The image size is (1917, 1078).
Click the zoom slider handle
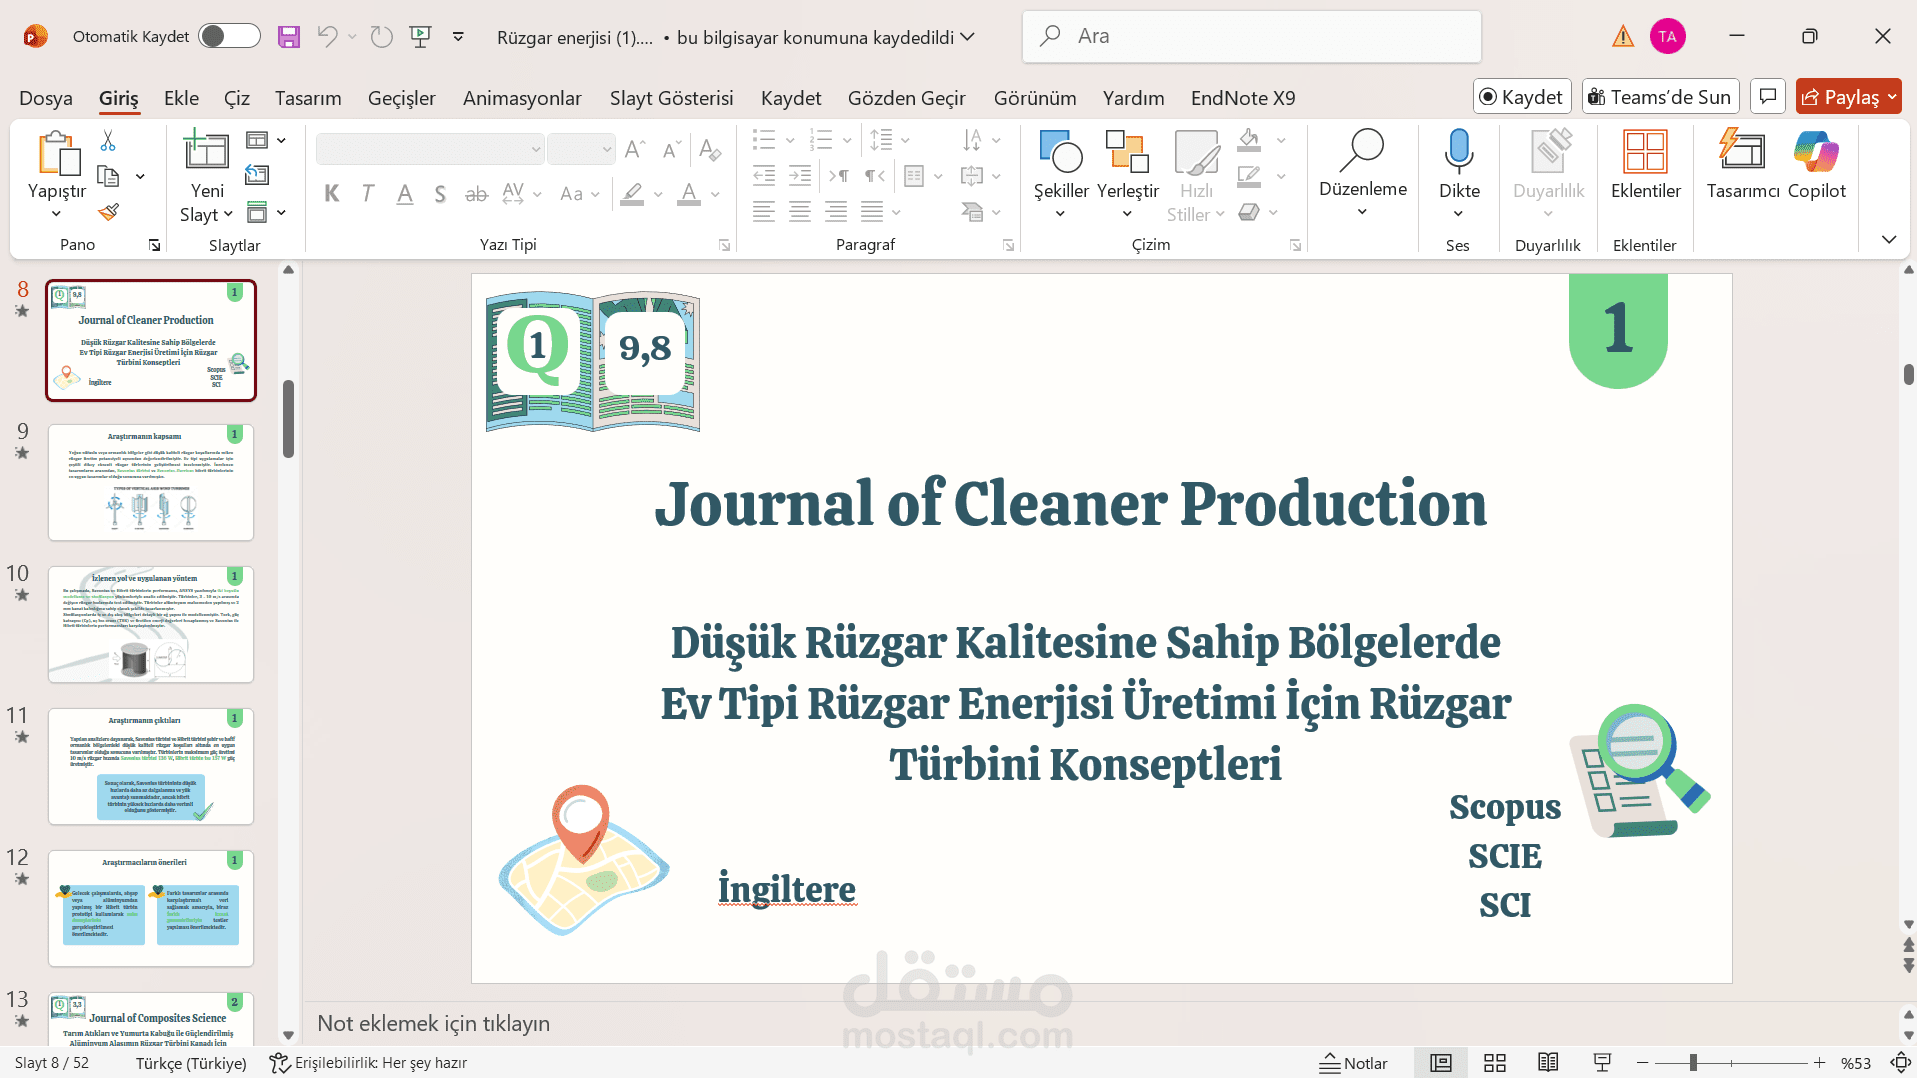[1693, 1063]
